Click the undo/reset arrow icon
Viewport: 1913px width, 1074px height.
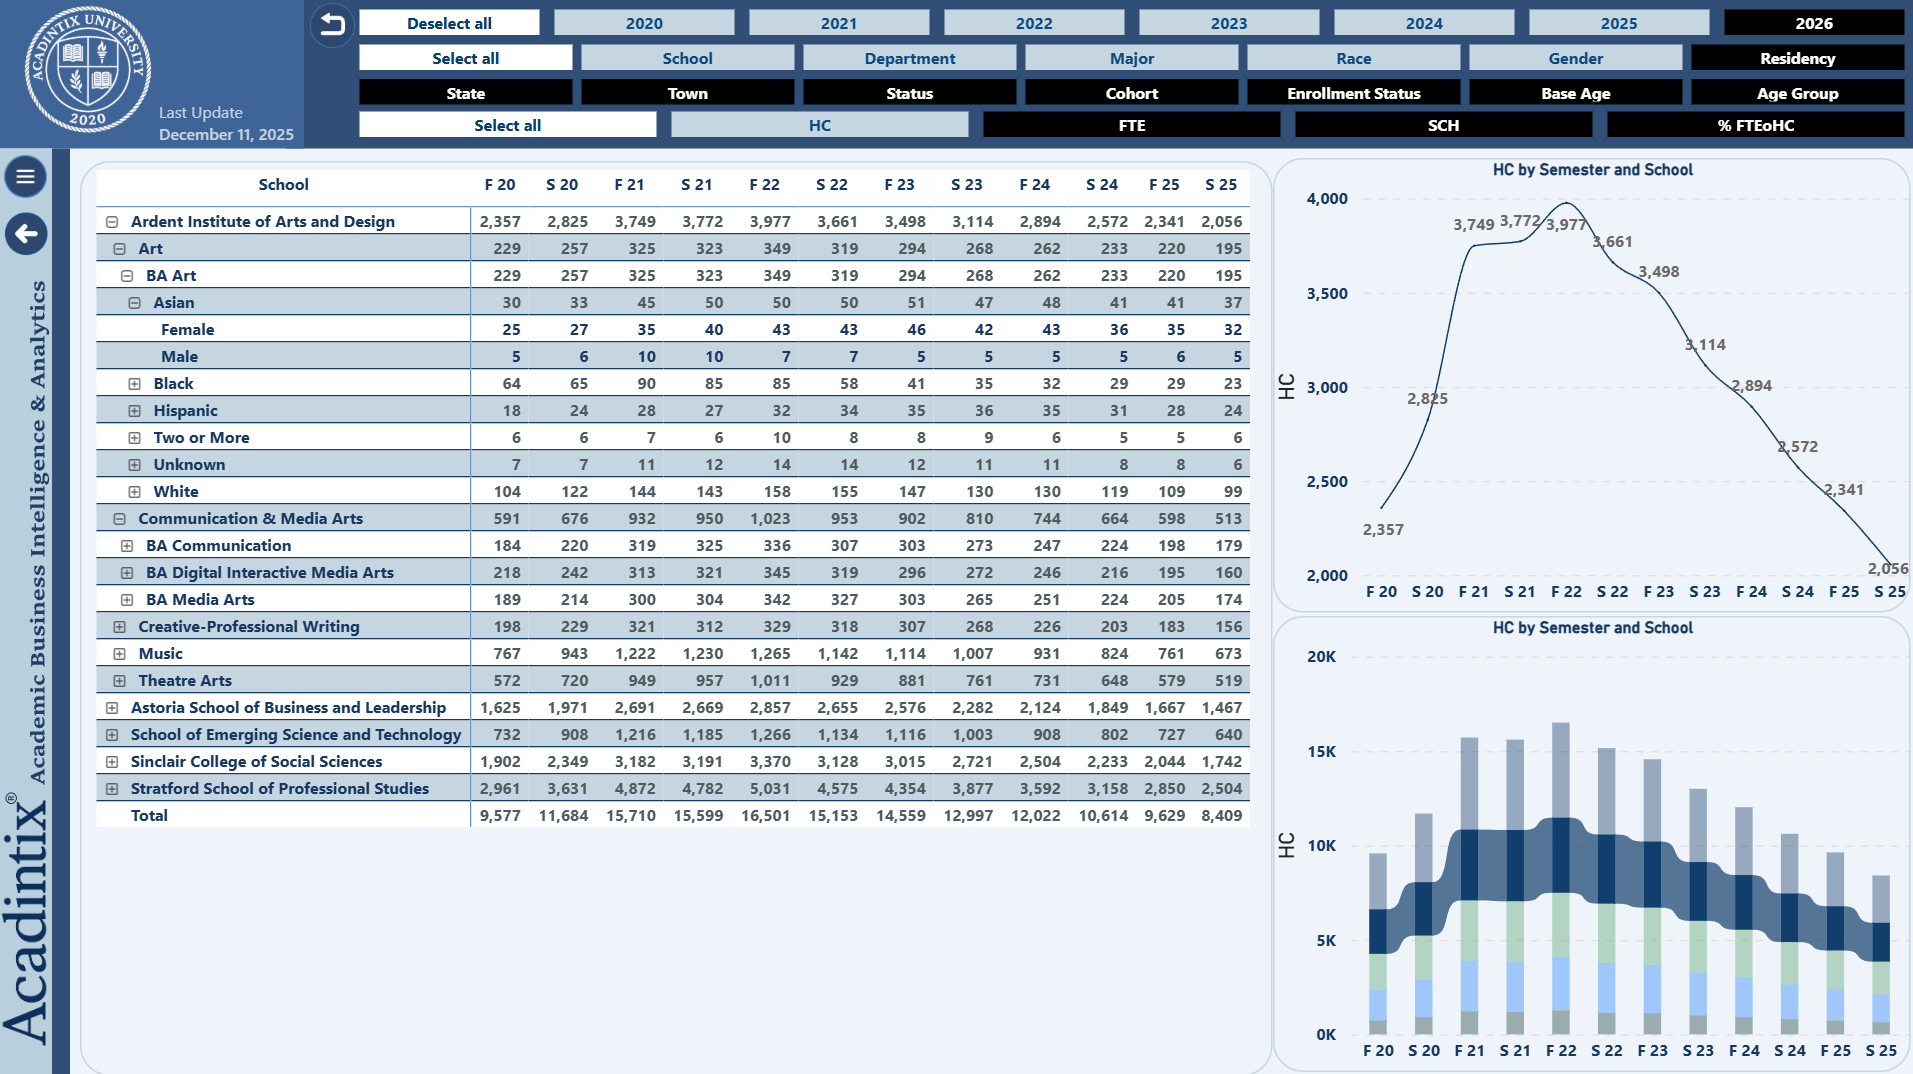point(332,24)
